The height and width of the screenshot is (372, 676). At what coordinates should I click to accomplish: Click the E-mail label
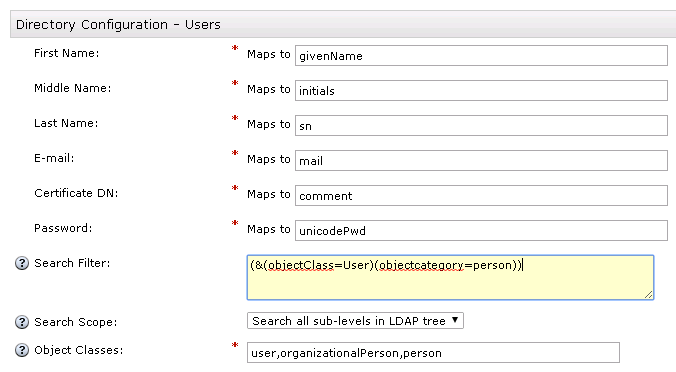[54, 158]
